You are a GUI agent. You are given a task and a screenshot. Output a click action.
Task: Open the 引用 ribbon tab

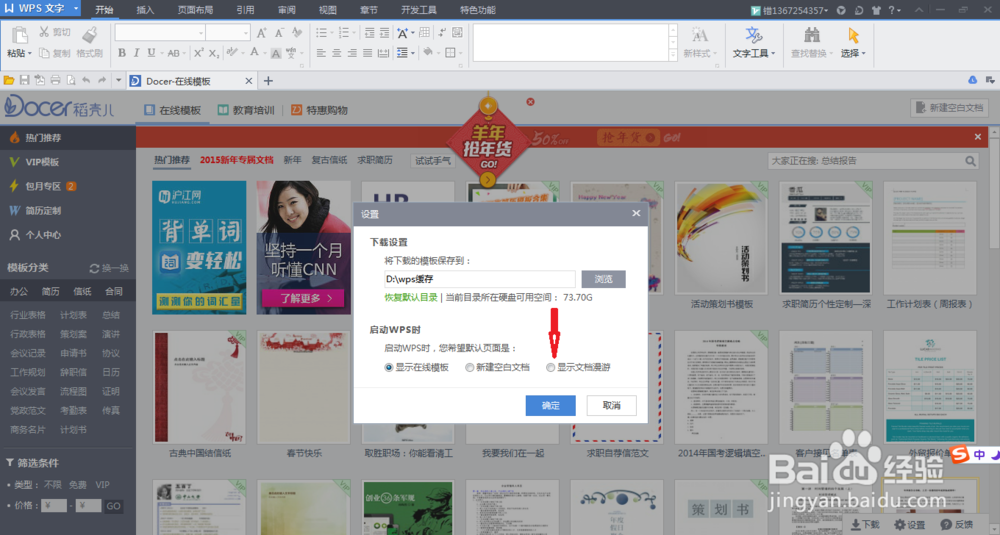click(x=245, y=10)
